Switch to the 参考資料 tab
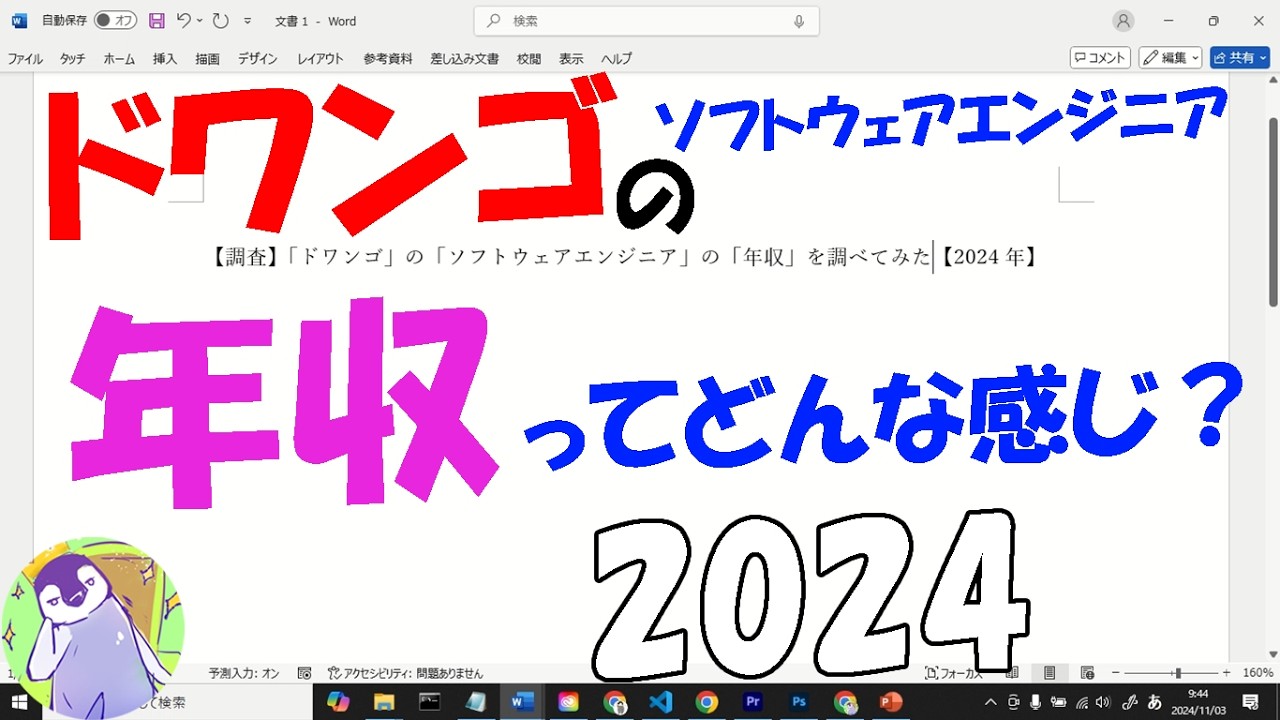The height and width of the screenshot is (720, 1280). pos(388,59)
